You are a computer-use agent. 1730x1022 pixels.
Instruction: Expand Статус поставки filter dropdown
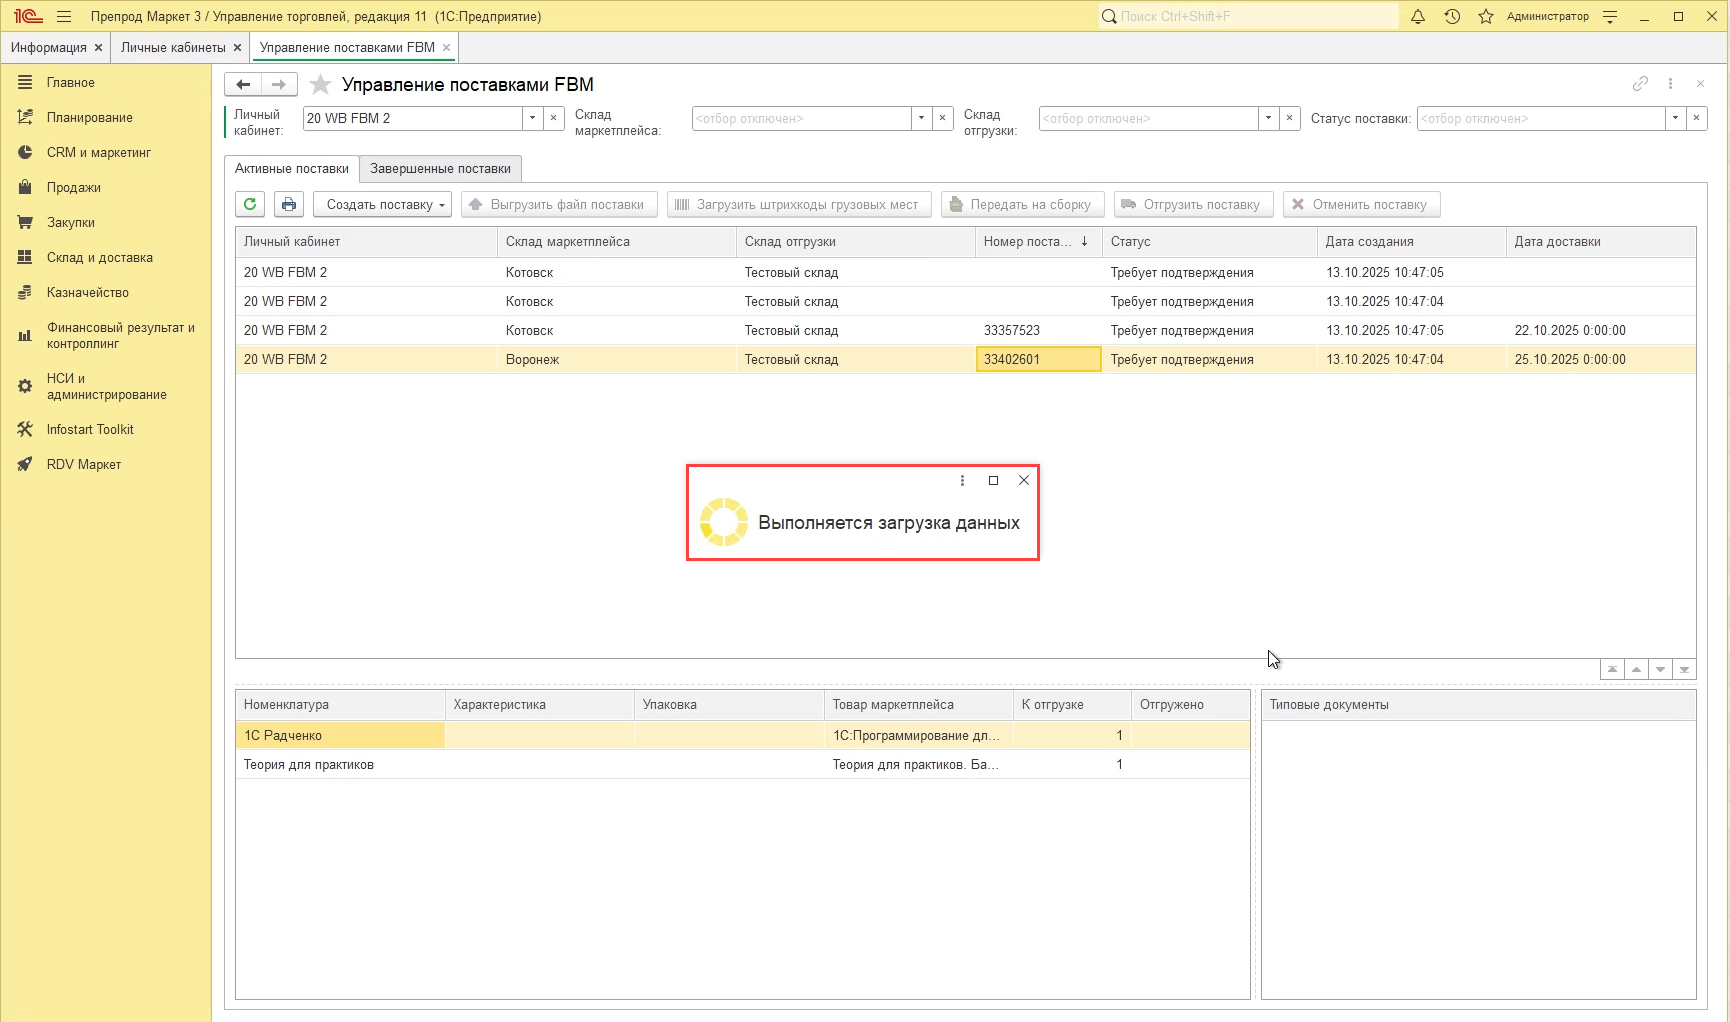1675,118
